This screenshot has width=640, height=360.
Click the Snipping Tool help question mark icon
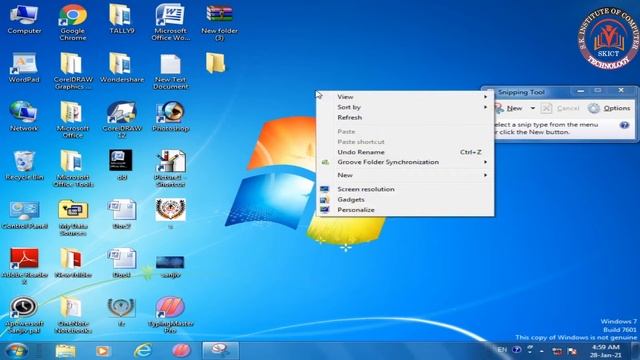[624, 125]
